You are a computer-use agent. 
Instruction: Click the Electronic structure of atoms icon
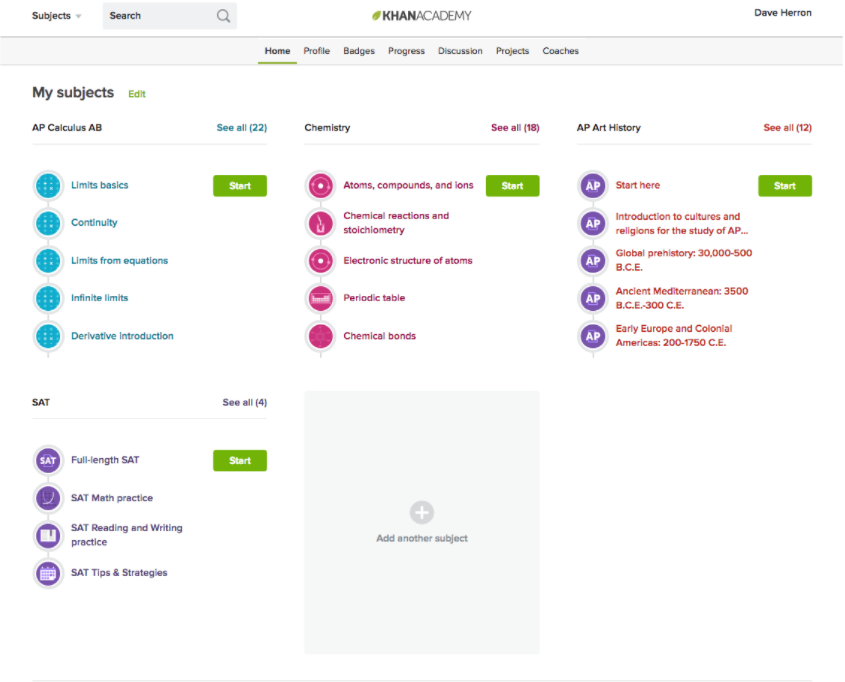click(321, 261)
